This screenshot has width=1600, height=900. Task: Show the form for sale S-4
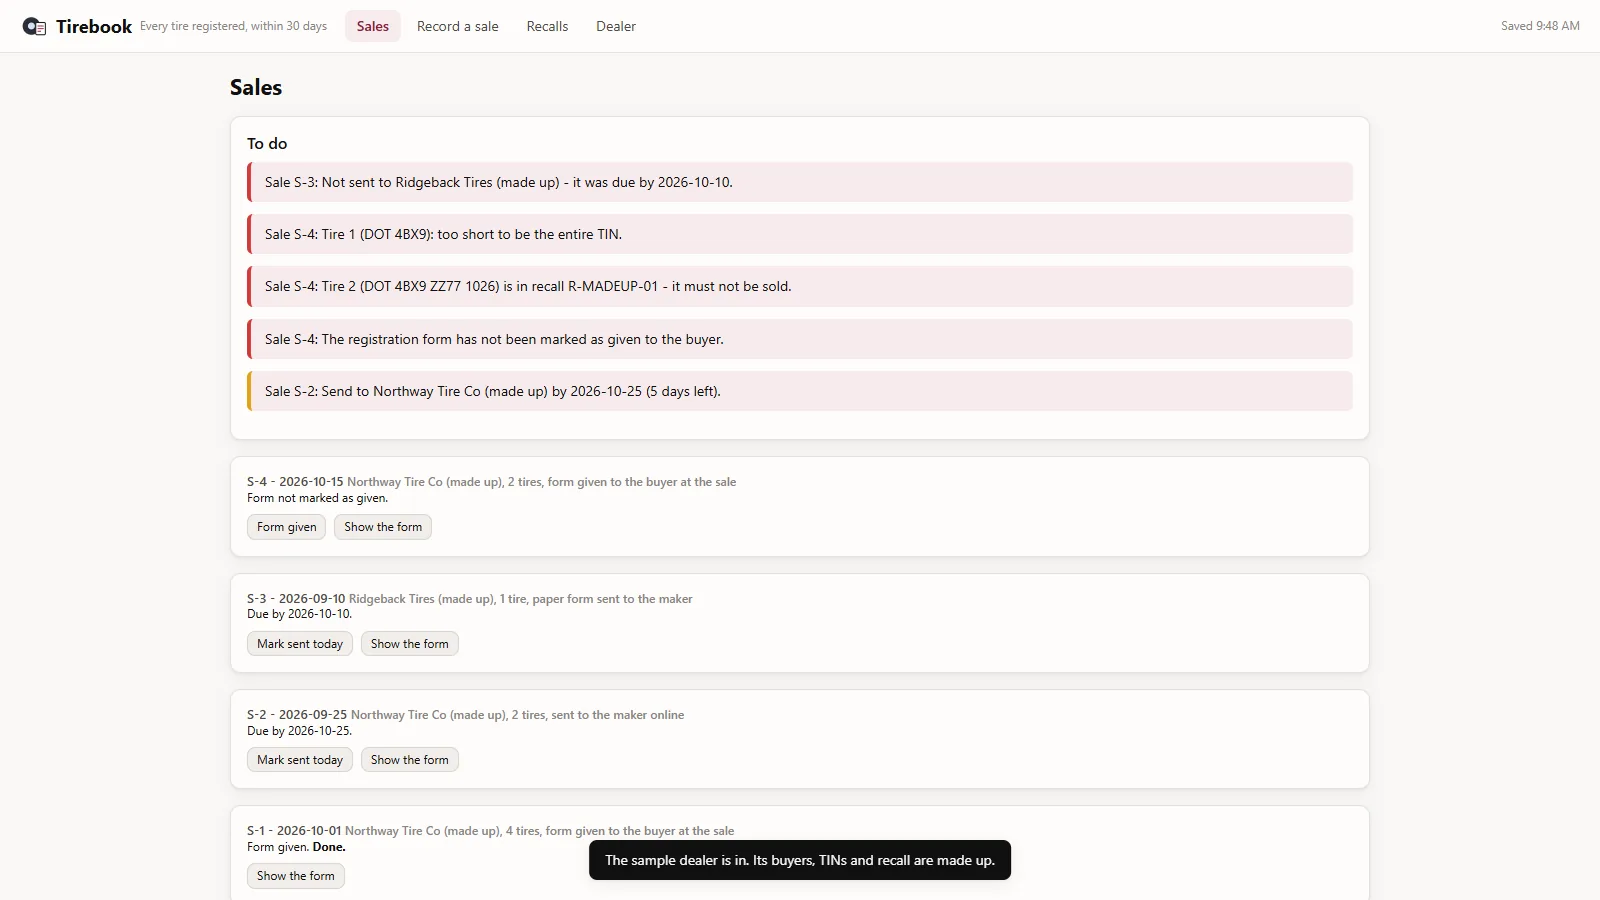coord(383,527)
